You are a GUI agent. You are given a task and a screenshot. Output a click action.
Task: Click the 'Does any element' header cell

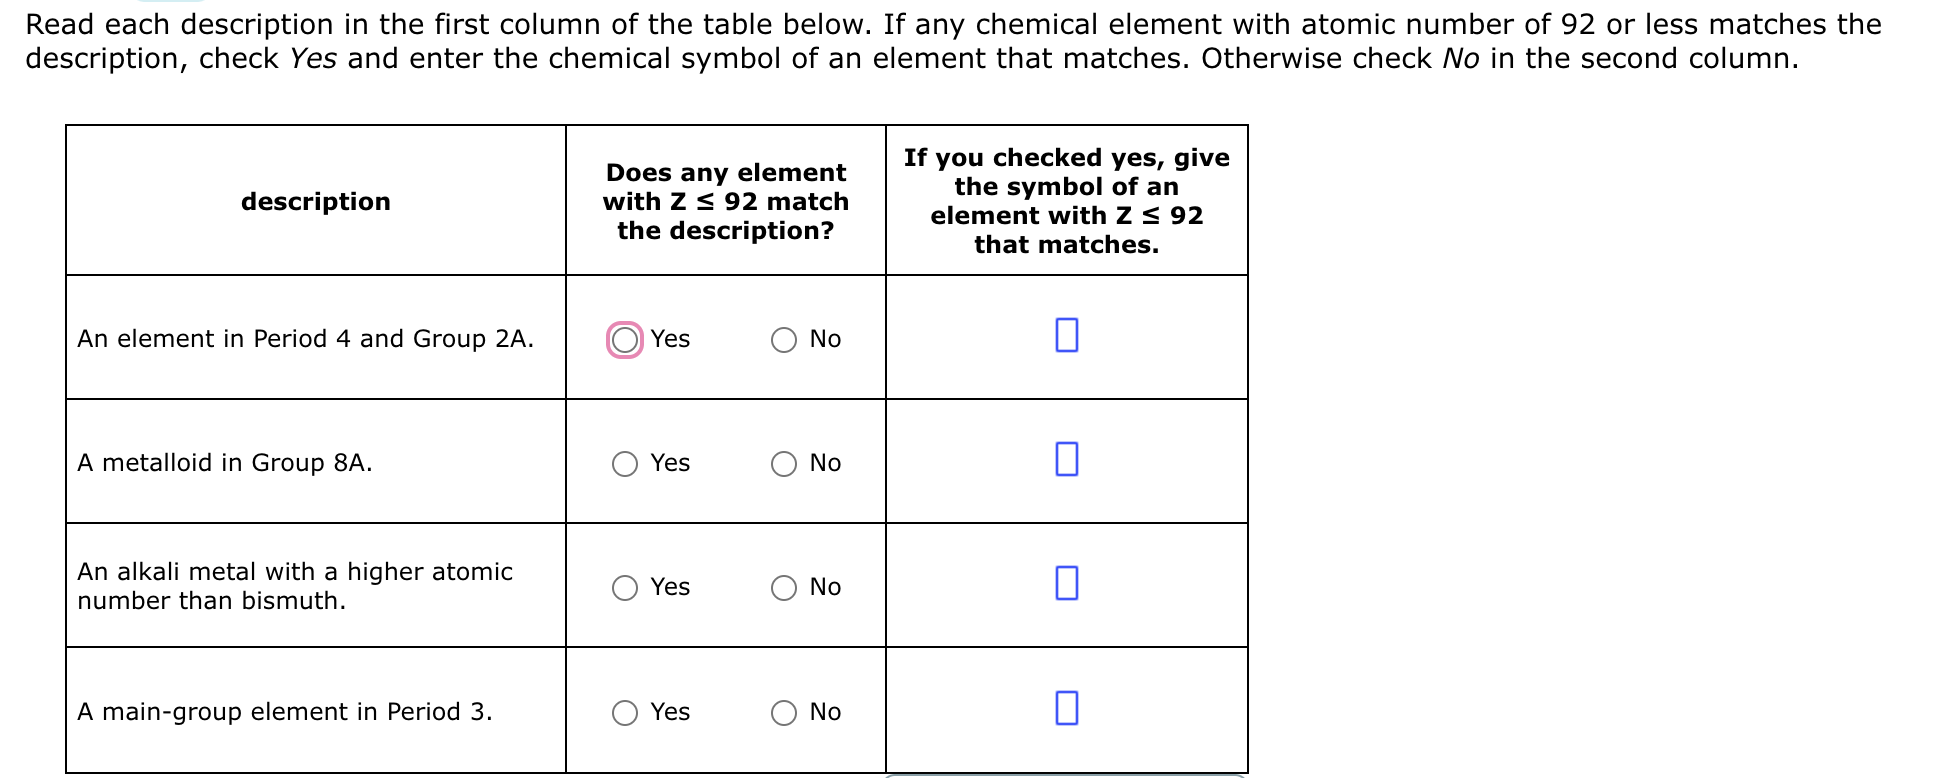tap(725, 201)
